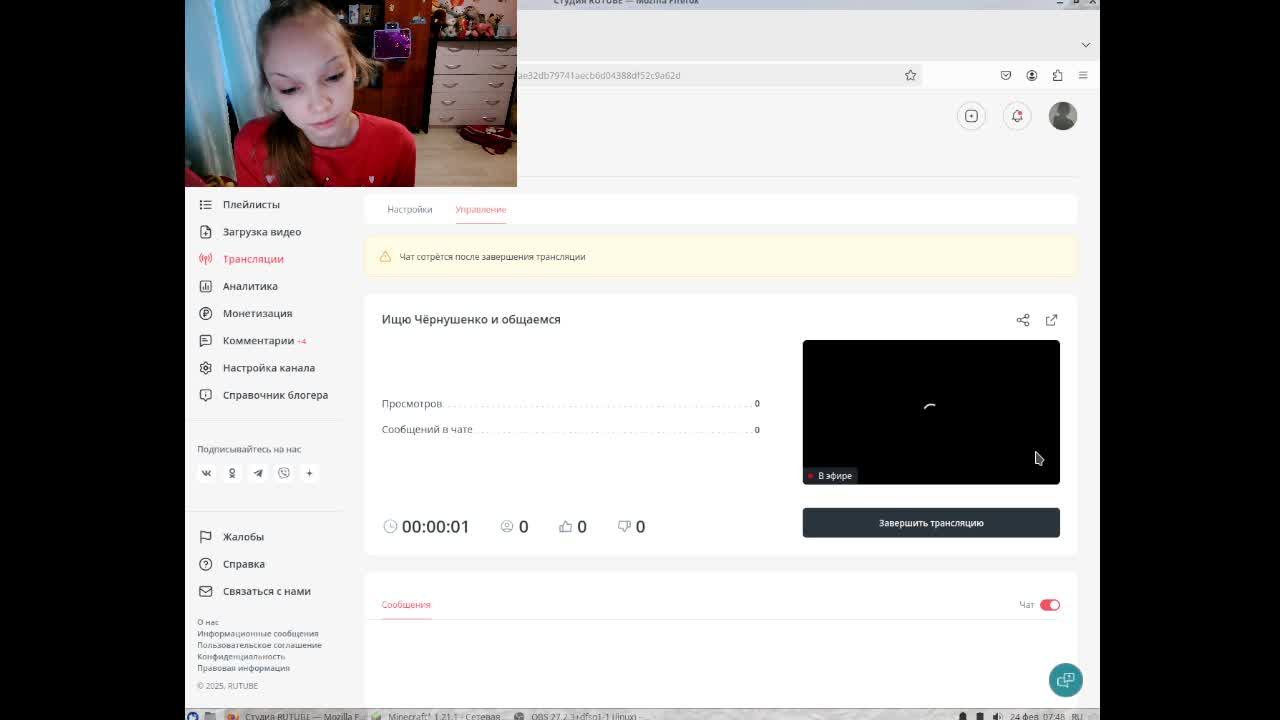Click the broadcast antenna icon
This screenshot has width=1280, height=720.
[x=205, y=259]
